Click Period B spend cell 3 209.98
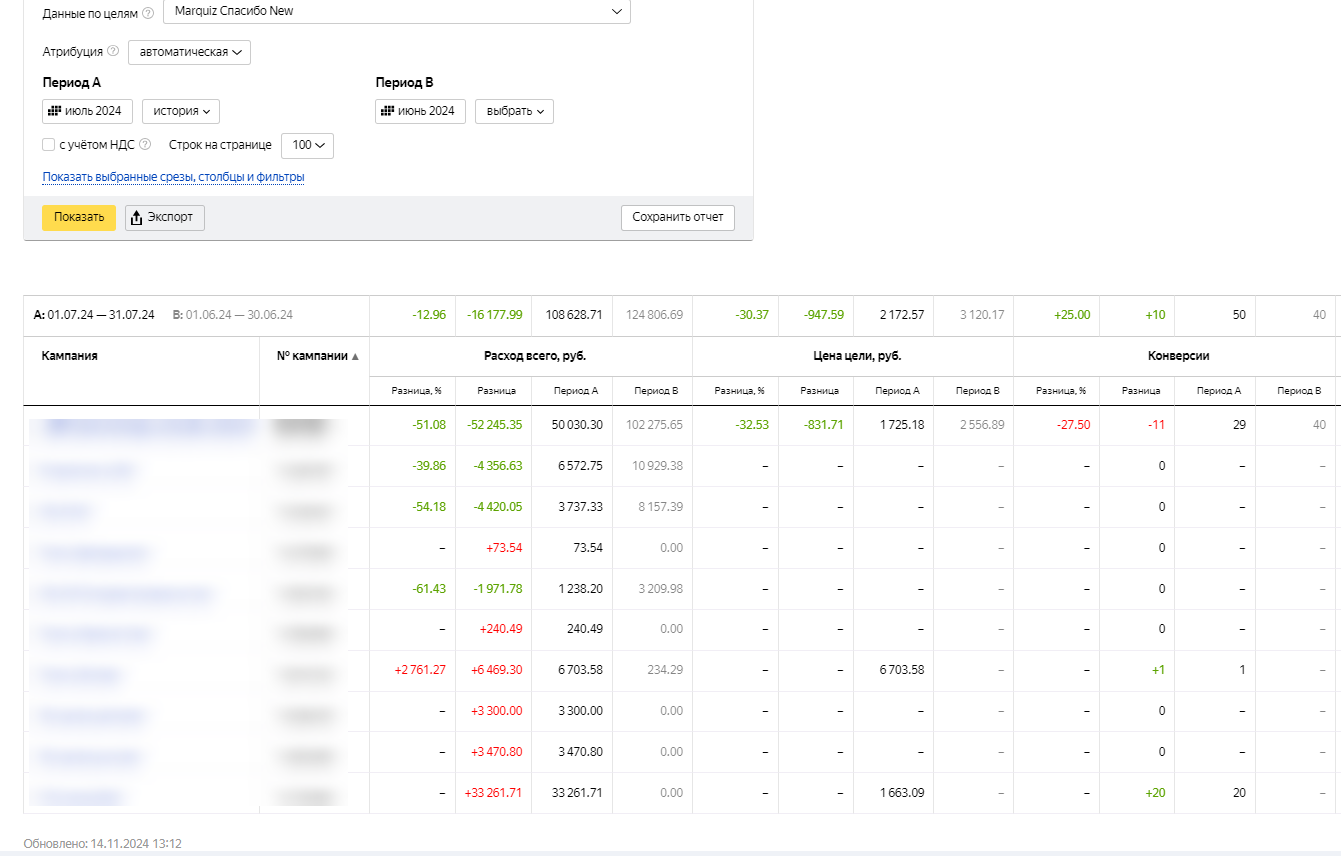The height and width of the screenshot is (856, 1341). [x=661, y=589]
